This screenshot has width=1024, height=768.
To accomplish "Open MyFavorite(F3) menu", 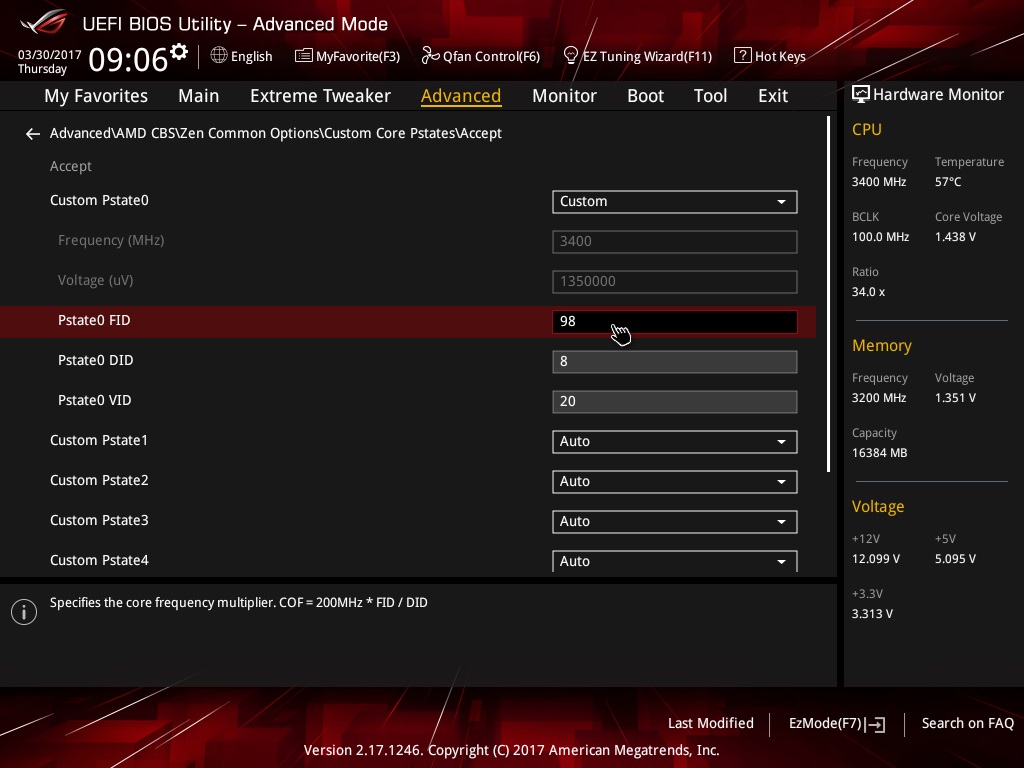I will 347,56.
